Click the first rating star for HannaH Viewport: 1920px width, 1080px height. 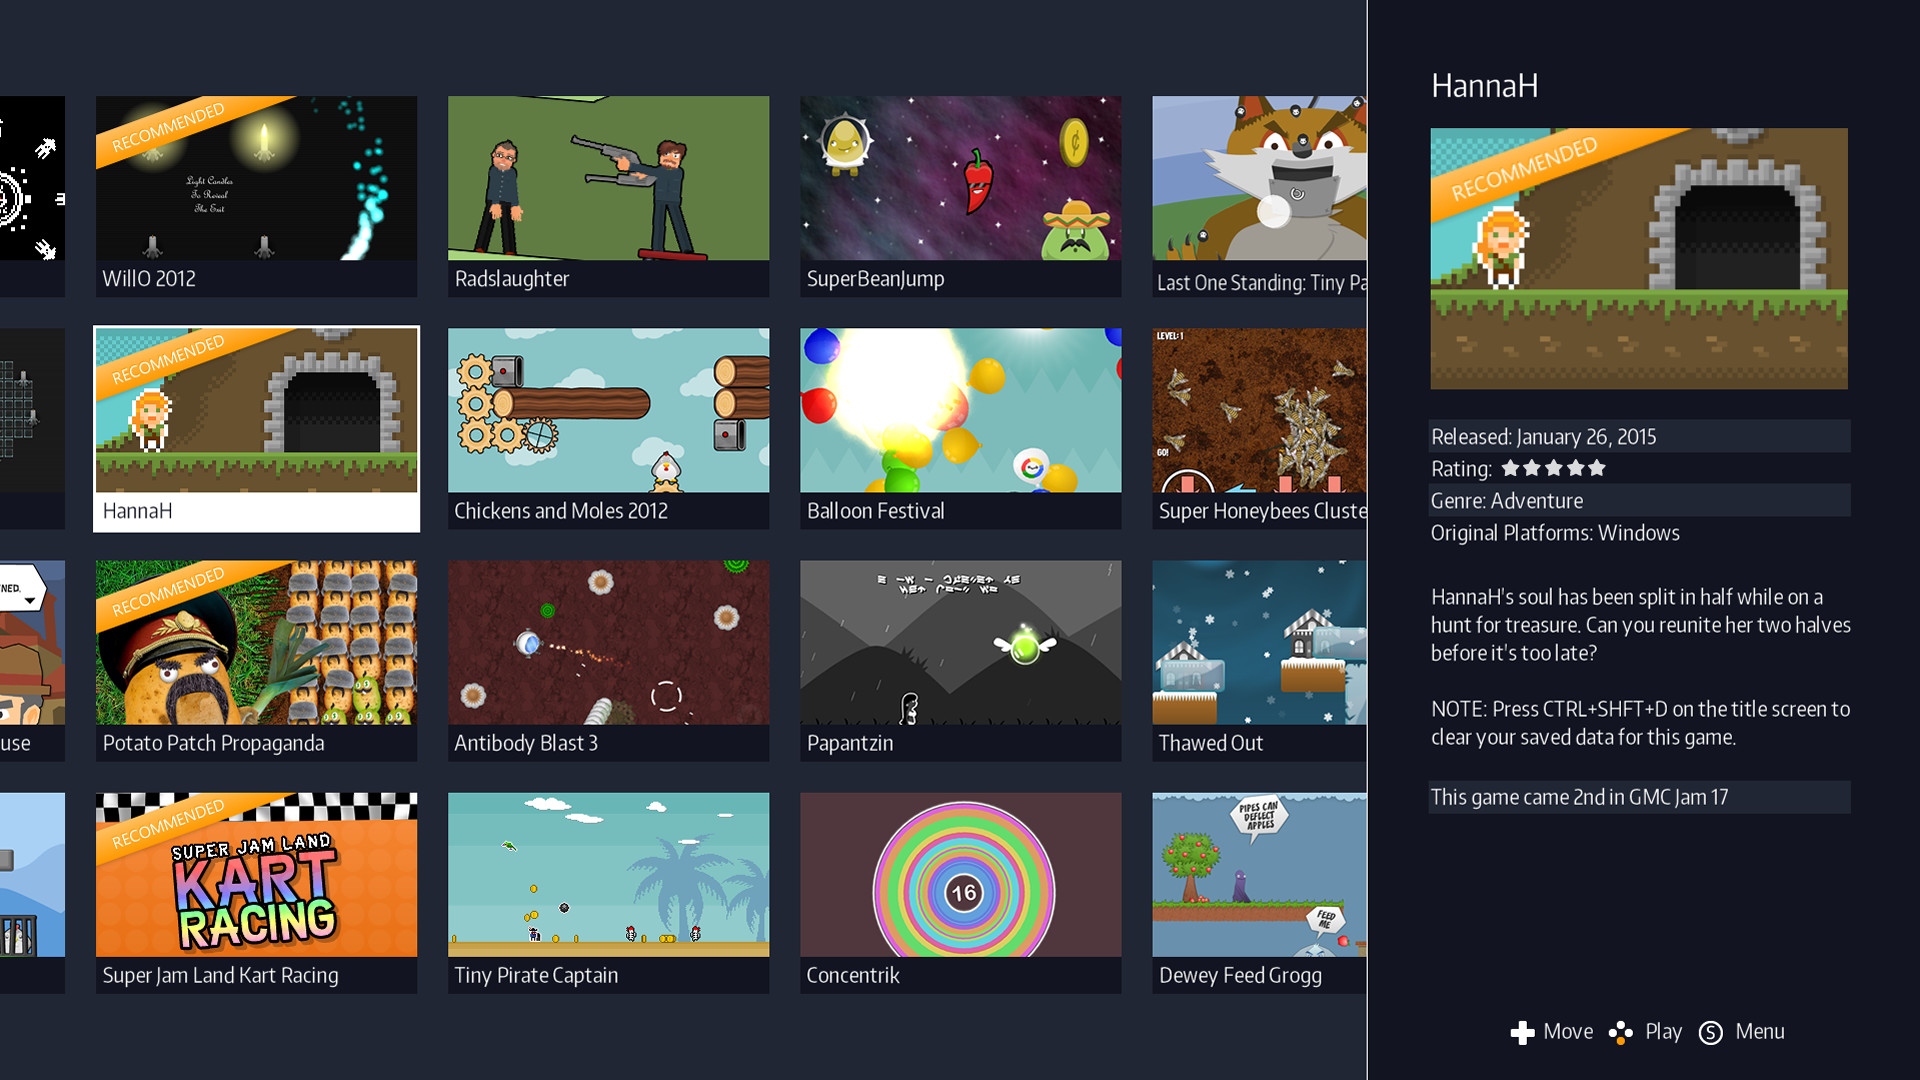1510,467
